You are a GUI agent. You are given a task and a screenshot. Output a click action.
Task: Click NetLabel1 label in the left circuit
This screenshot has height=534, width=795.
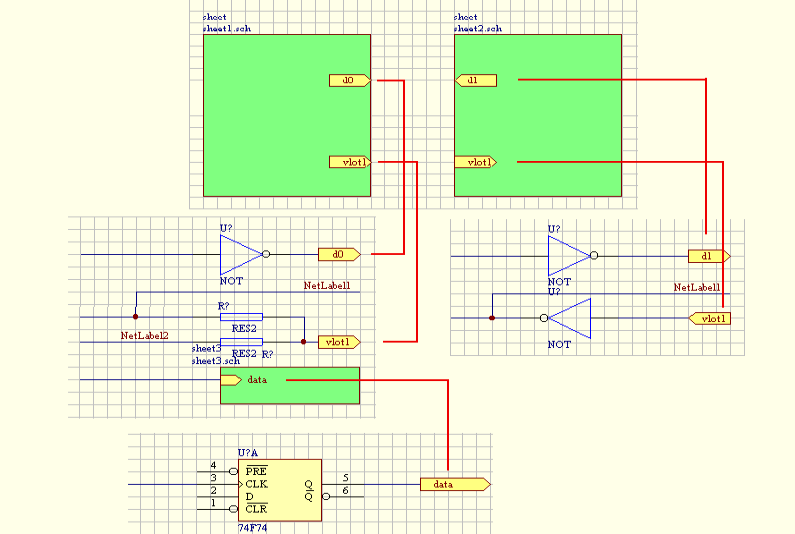(327, 286)
